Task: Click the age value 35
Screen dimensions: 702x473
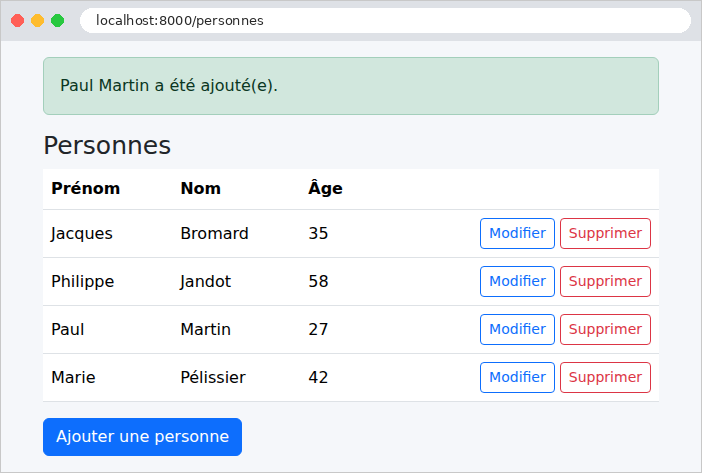Action: 318,234
